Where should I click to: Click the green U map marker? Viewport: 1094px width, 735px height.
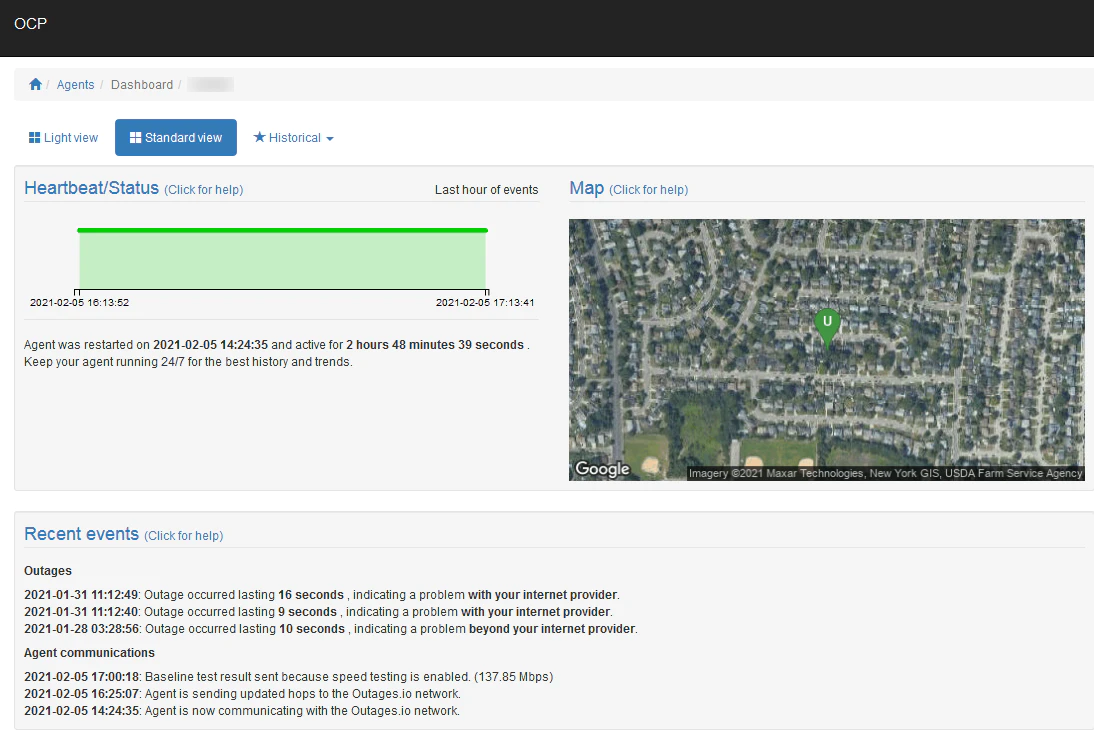[x=827, y=327]
